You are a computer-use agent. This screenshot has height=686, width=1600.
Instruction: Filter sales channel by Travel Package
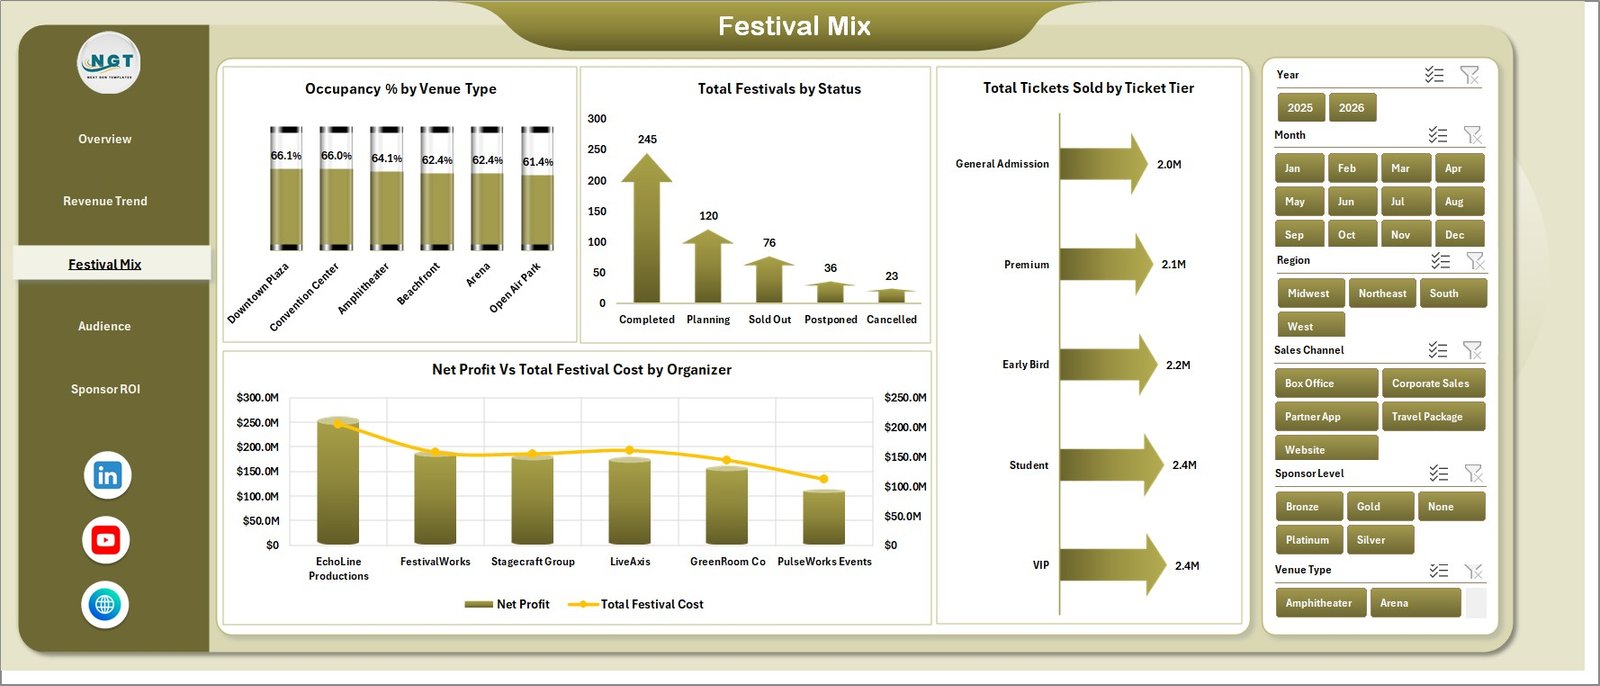[1433, 416]
